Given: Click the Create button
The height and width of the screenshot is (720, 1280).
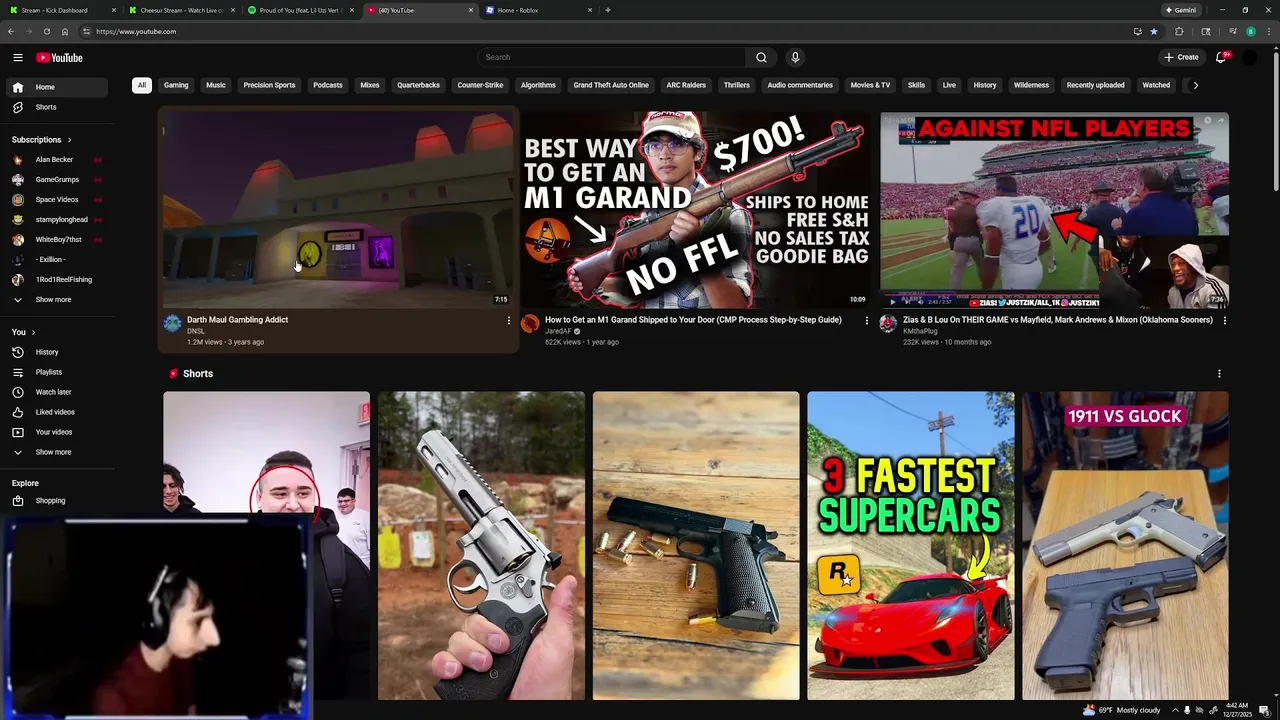Looking at the screenshot, I should pyautogui.click(x=1181, y=57).
